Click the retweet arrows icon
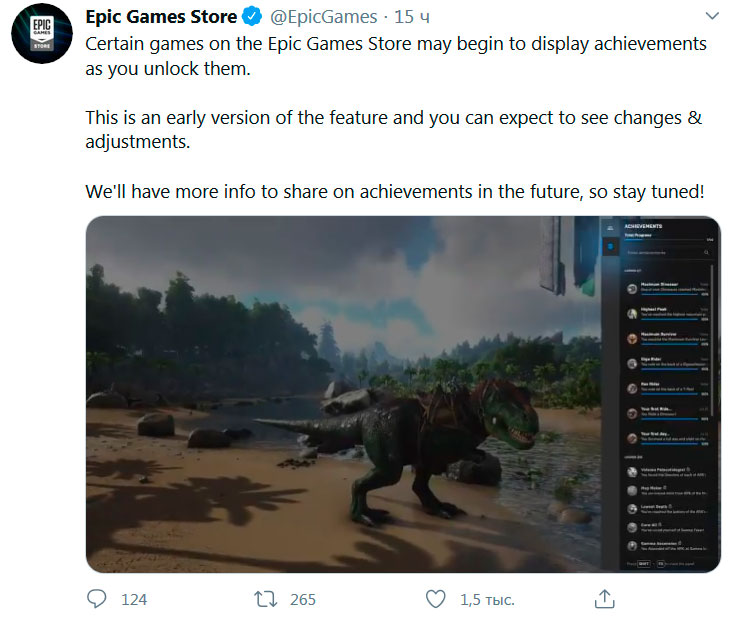Image resolution: width=731 pixels, height=619 pixels. [x=265, y=599]
